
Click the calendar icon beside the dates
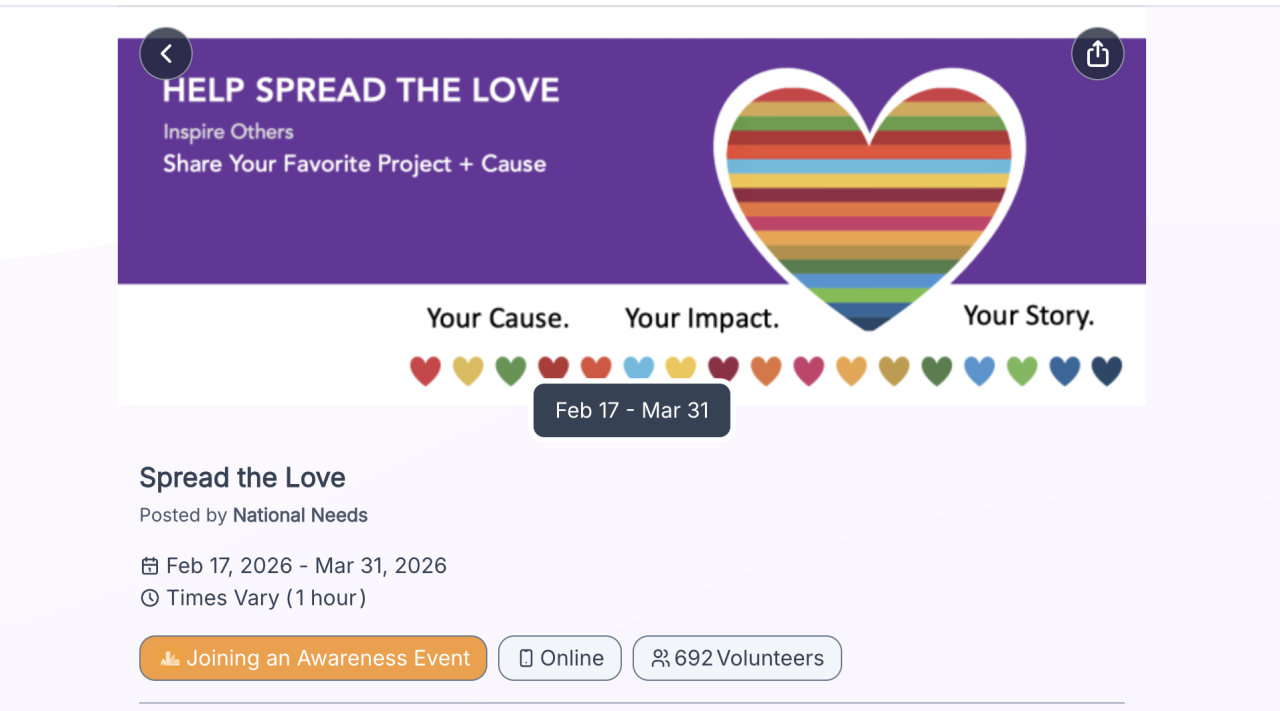point(150,566)
